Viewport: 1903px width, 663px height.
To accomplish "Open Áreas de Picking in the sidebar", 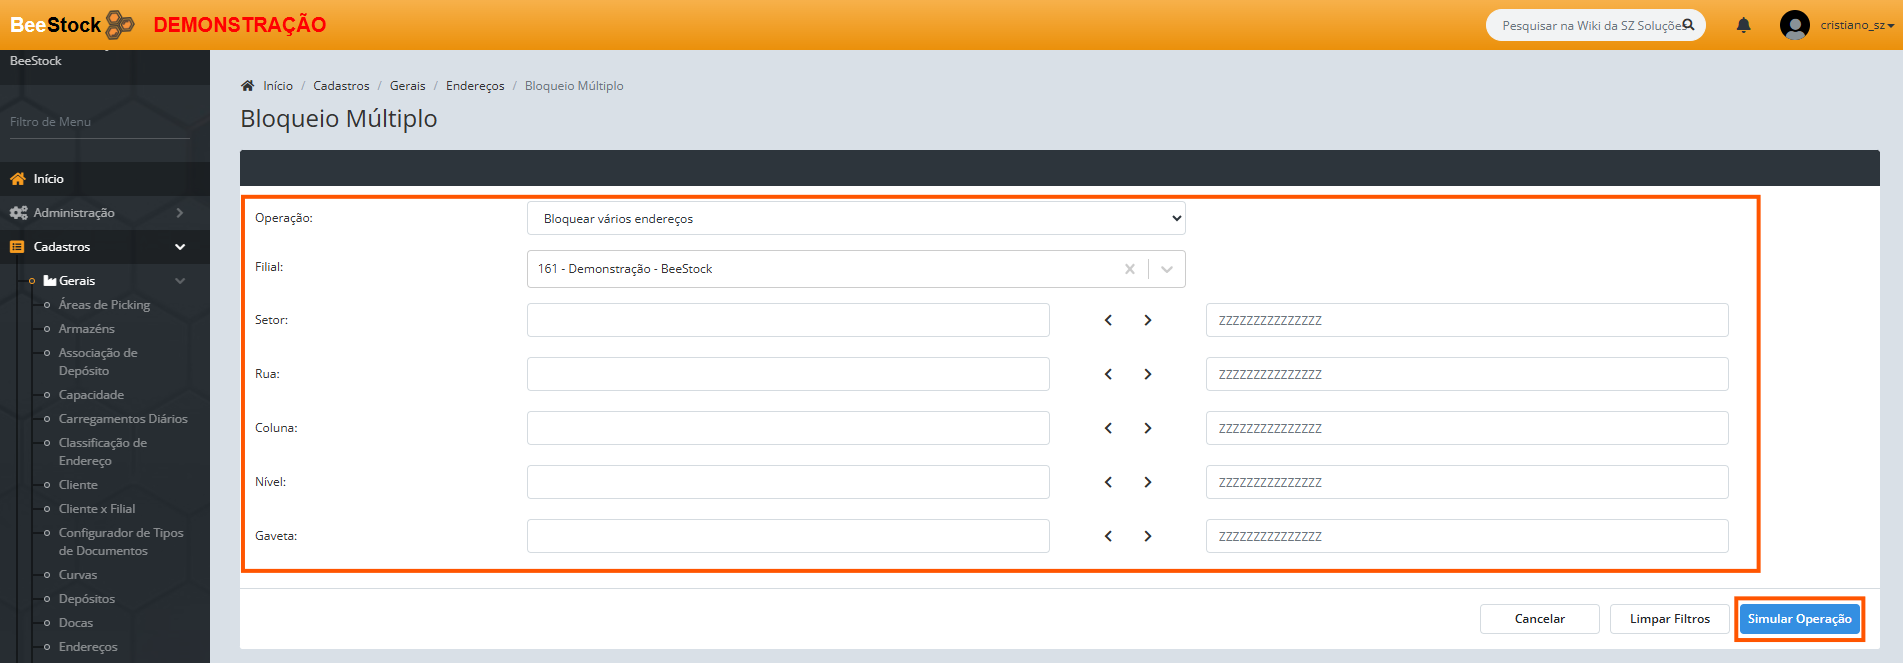I will 104,305.
